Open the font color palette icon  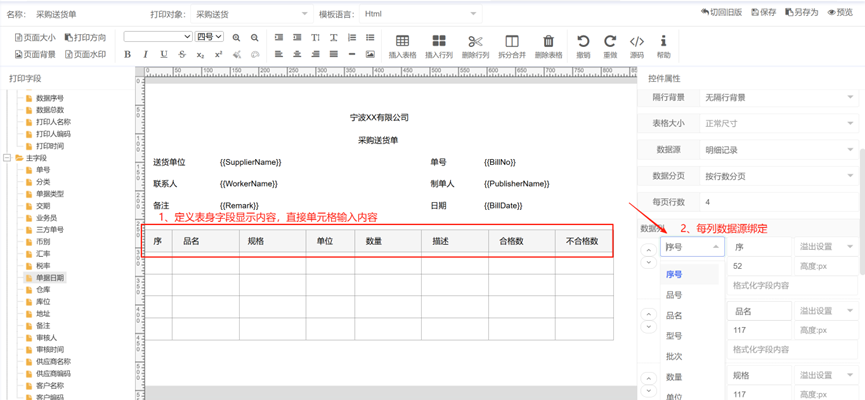(255, 54)
